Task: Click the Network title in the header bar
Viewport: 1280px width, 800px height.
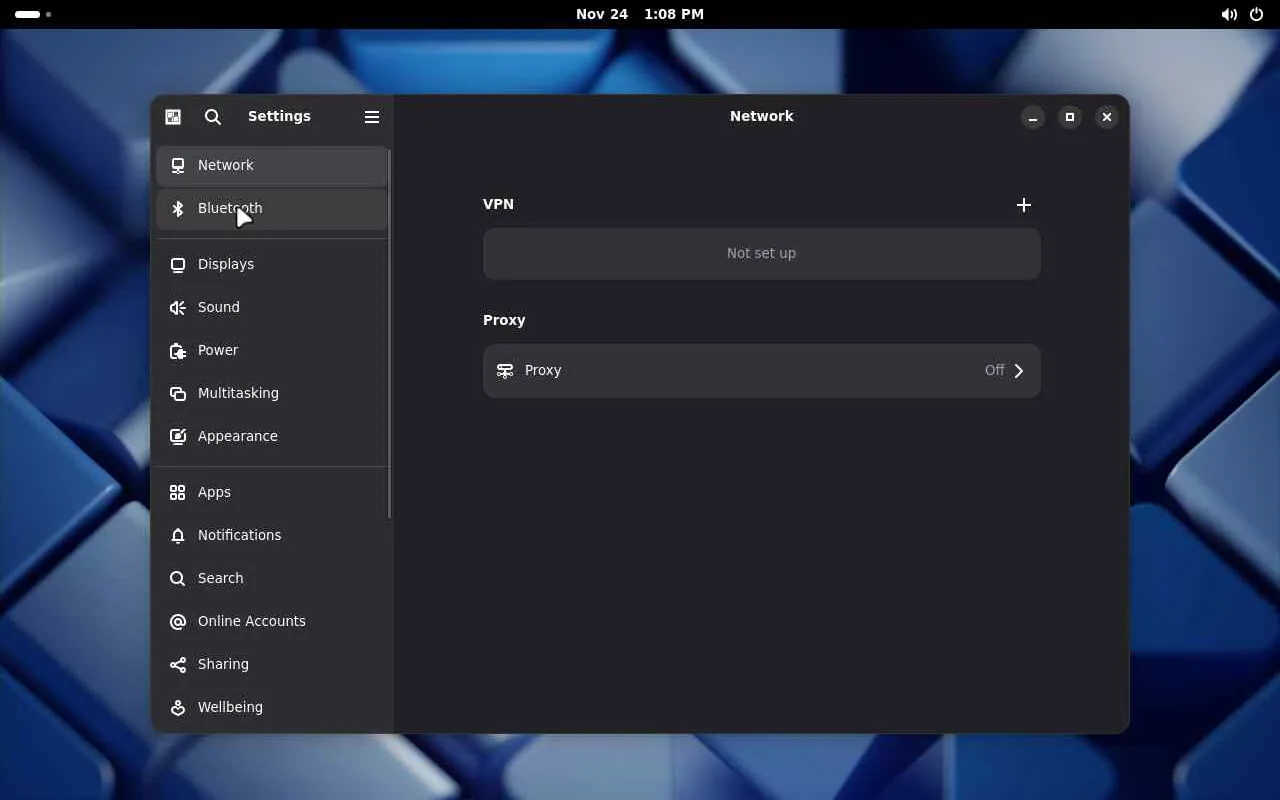Action: click(762, 116)
